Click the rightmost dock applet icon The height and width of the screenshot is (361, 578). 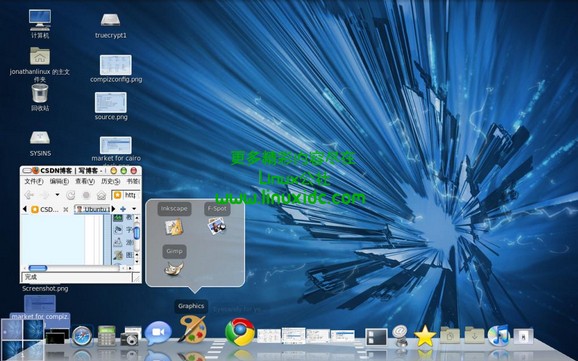(x=523, y=336)
